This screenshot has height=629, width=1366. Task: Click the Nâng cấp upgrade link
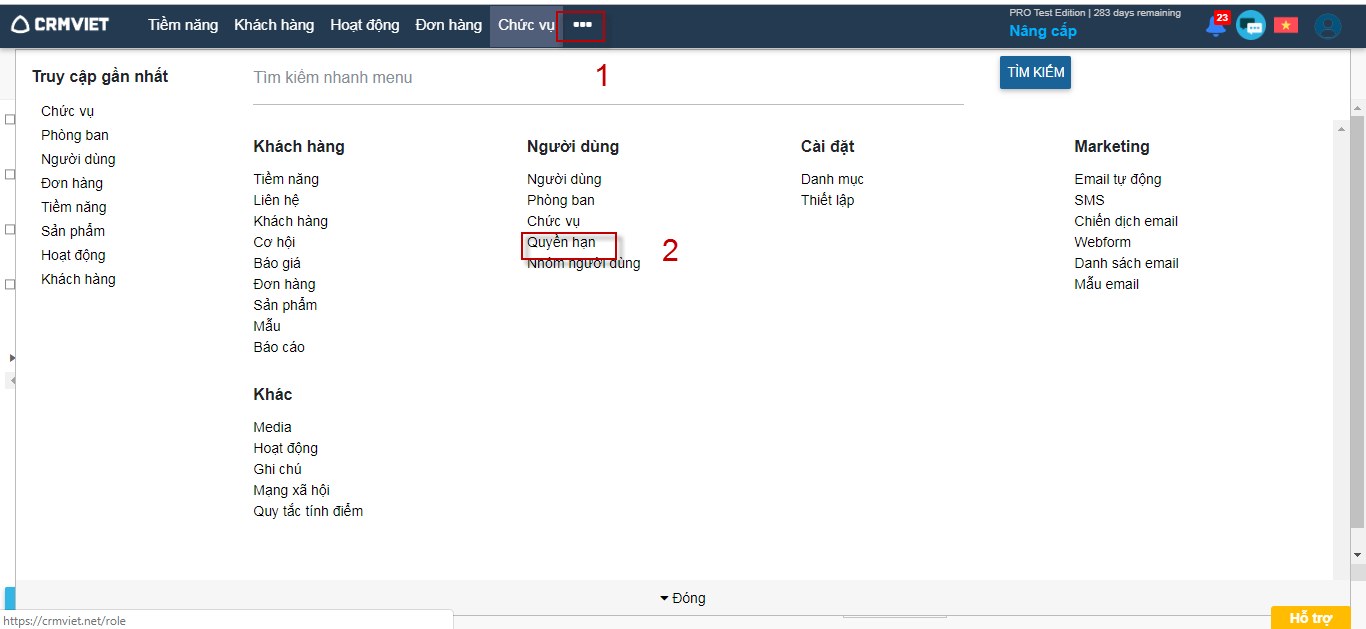tap(1042, 31)
